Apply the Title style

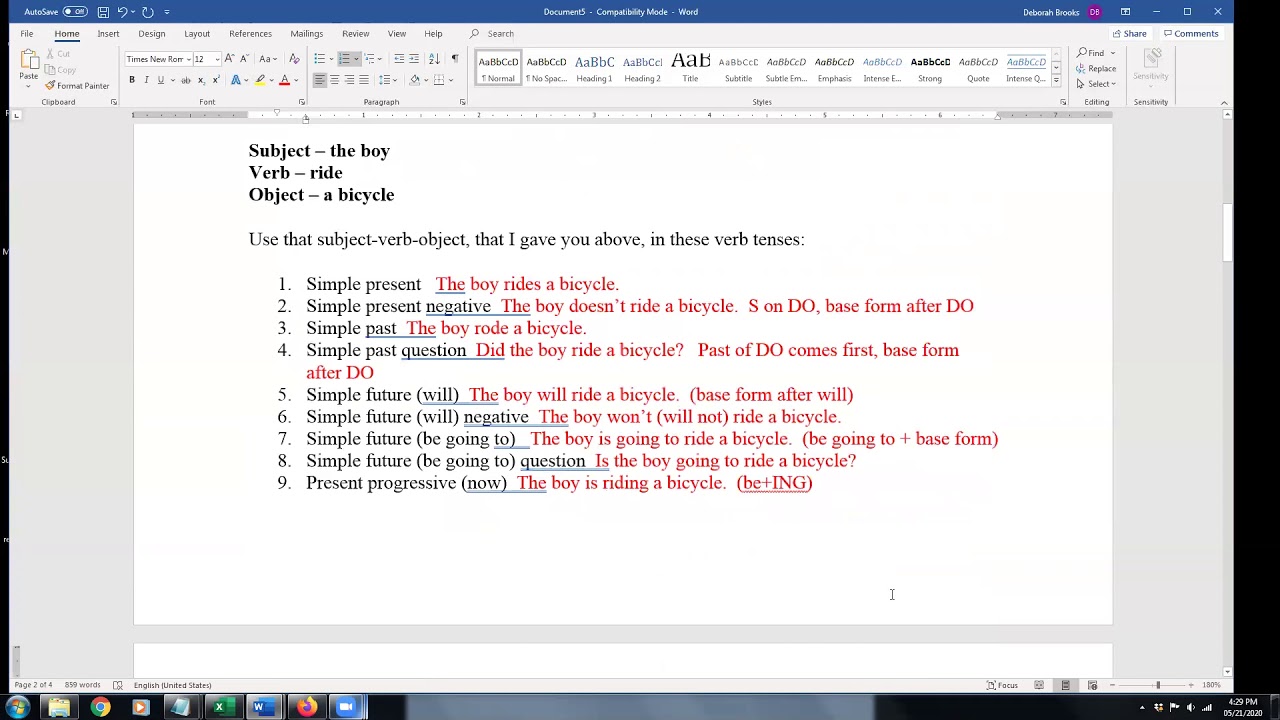(690, 68)
